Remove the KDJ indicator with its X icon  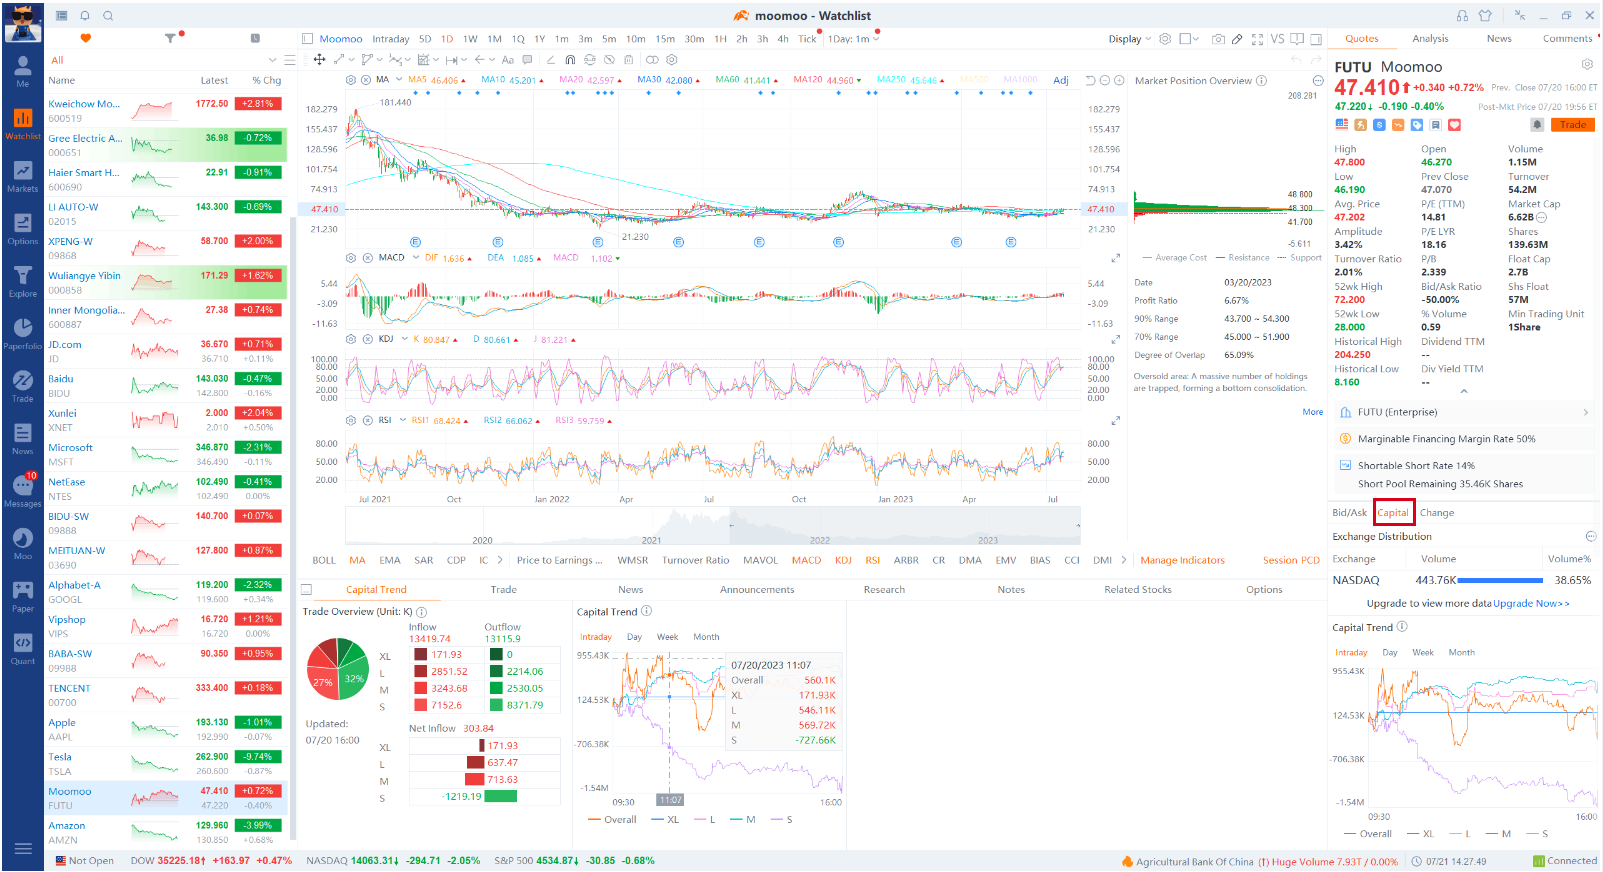pyautogui.click(x=367, y=339)
